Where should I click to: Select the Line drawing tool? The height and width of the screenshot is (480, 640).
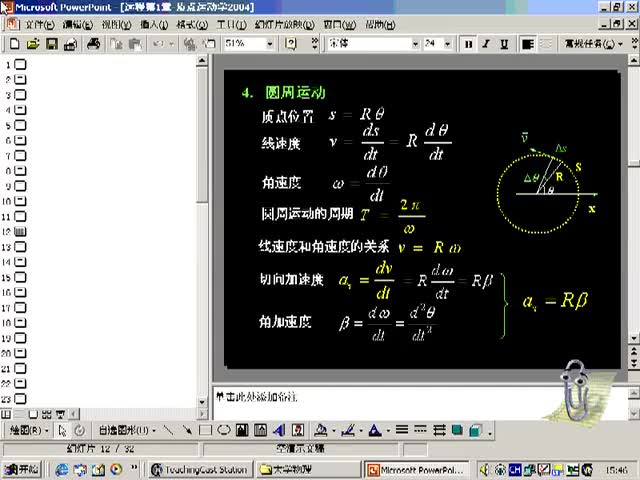tap(168, 430)
